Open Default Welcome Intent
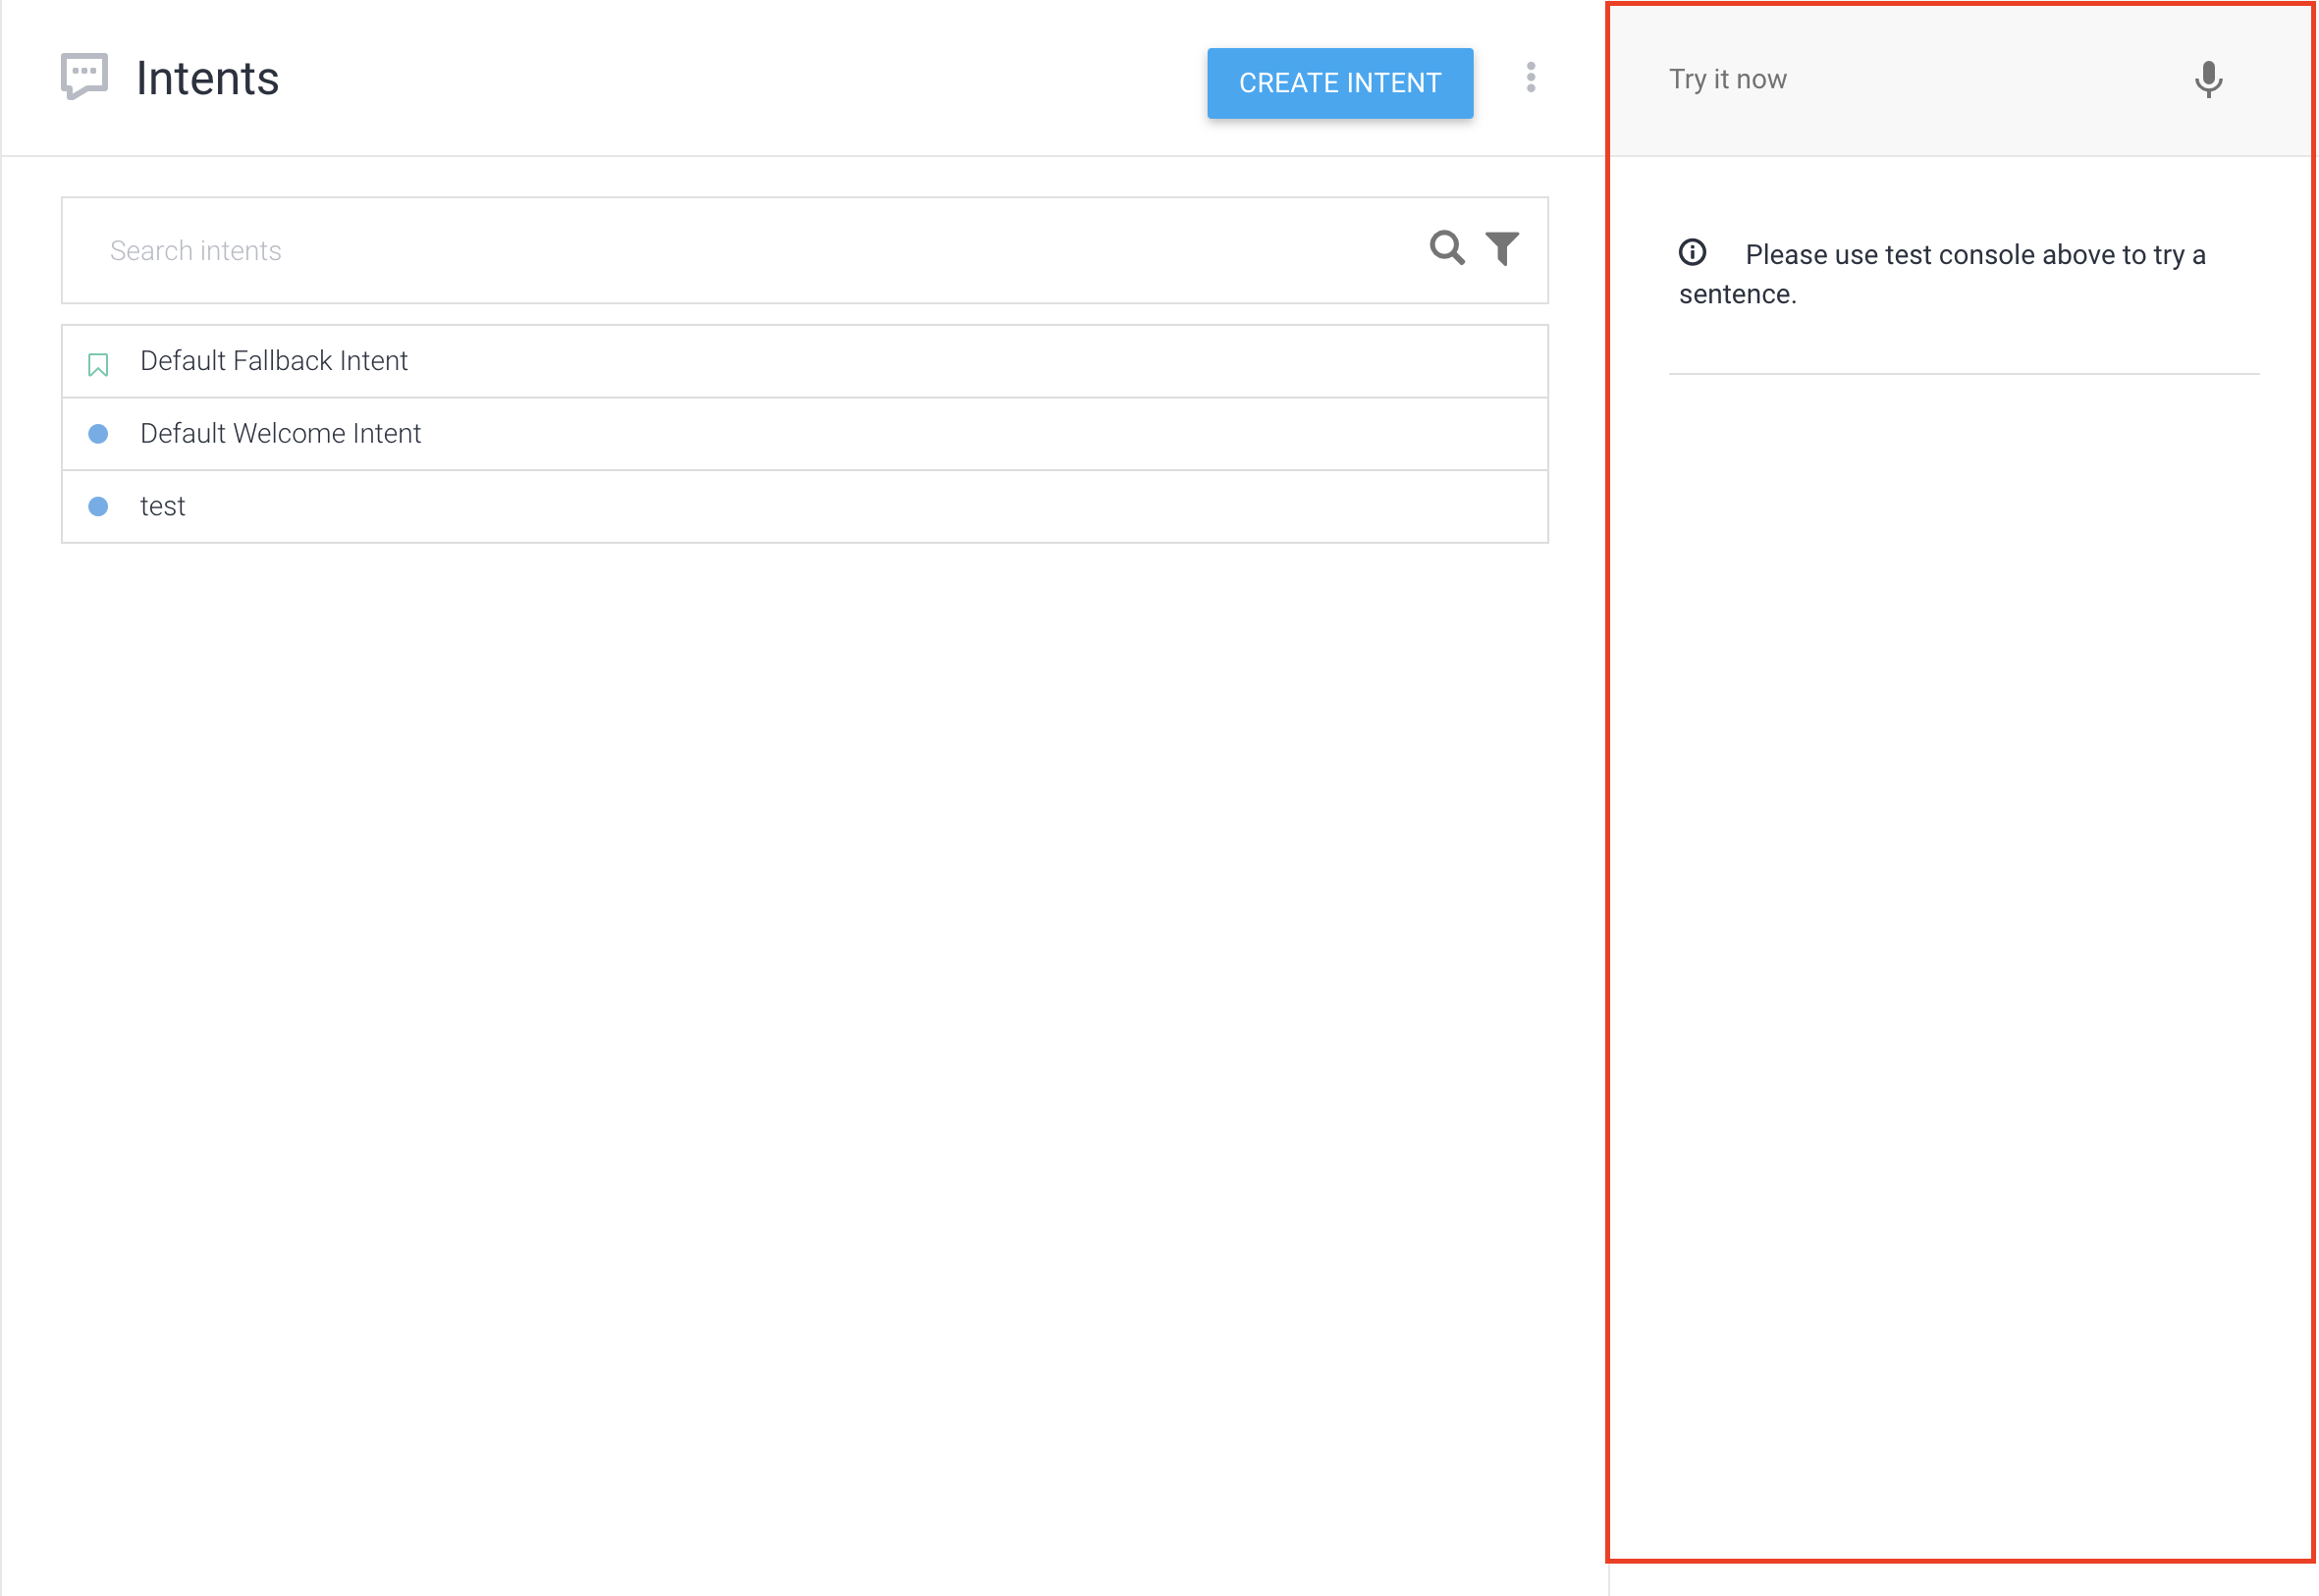 pyautogui.click(x=280, y=434)
